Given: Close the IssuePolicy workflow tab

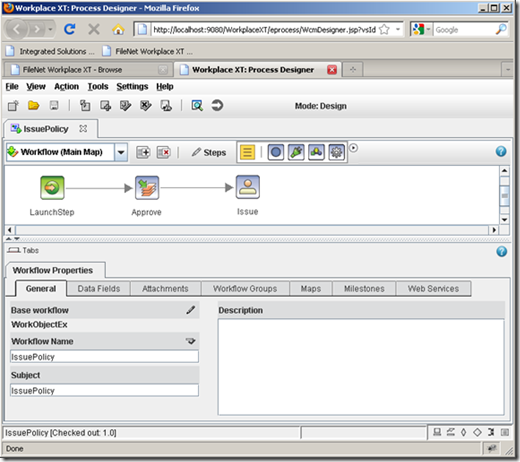Looking at the screenshot, I should click(83, 128).
